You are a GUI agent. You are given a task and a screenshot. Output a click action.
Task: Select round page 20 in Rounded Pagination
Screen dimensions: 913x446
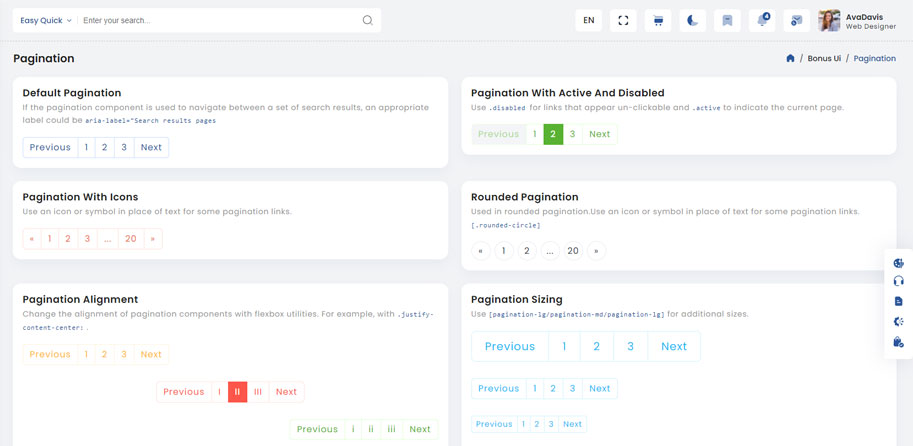click(x=574, y=251)
